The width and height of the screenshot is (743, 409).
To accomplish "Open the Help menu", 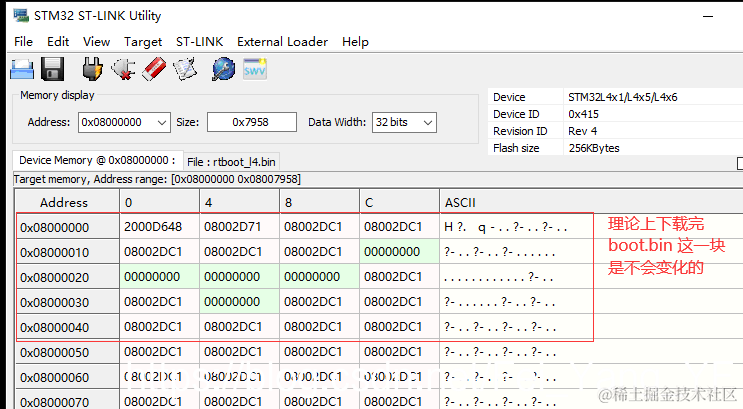I will 355,42.
